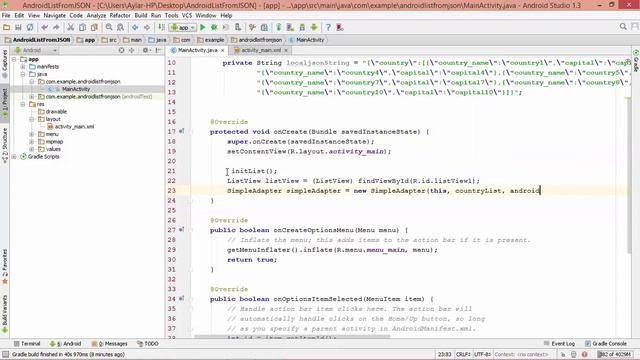640x360 pixels.
Task: Click the Replace icon in toolbar
Action: [x=120, y=27]
